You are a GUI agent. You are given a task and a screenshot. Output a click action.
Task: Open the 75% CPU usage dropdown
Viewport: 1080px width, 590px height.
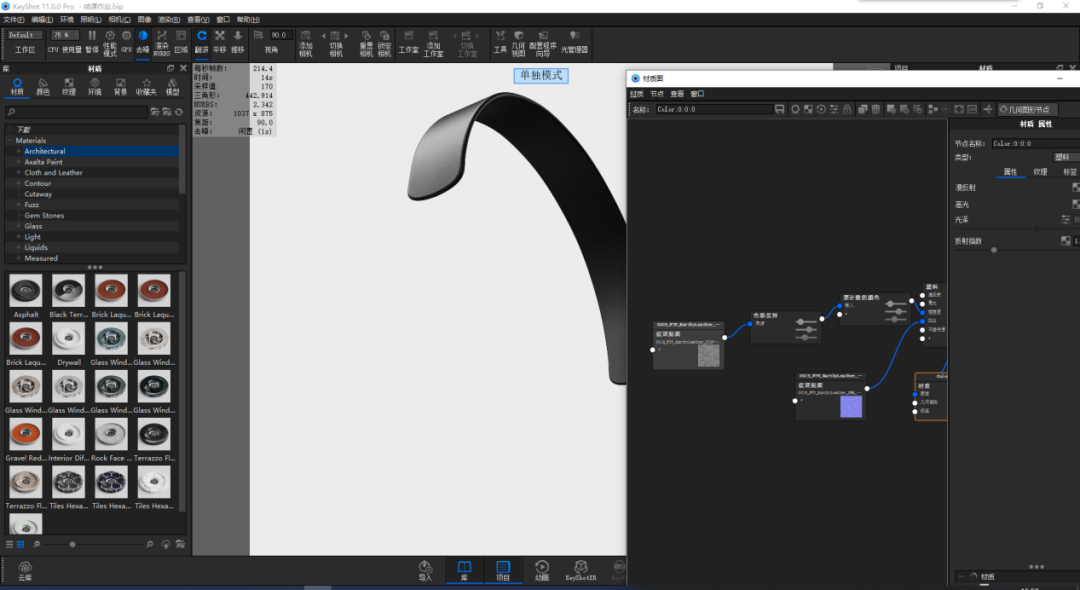(64, 35)
